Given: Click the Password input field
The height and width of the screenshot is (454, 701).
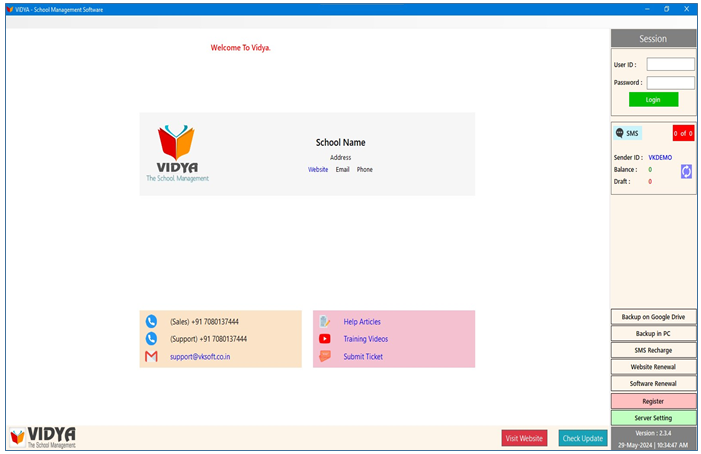Looking at the screenshot, I should [x=670, y=83].
